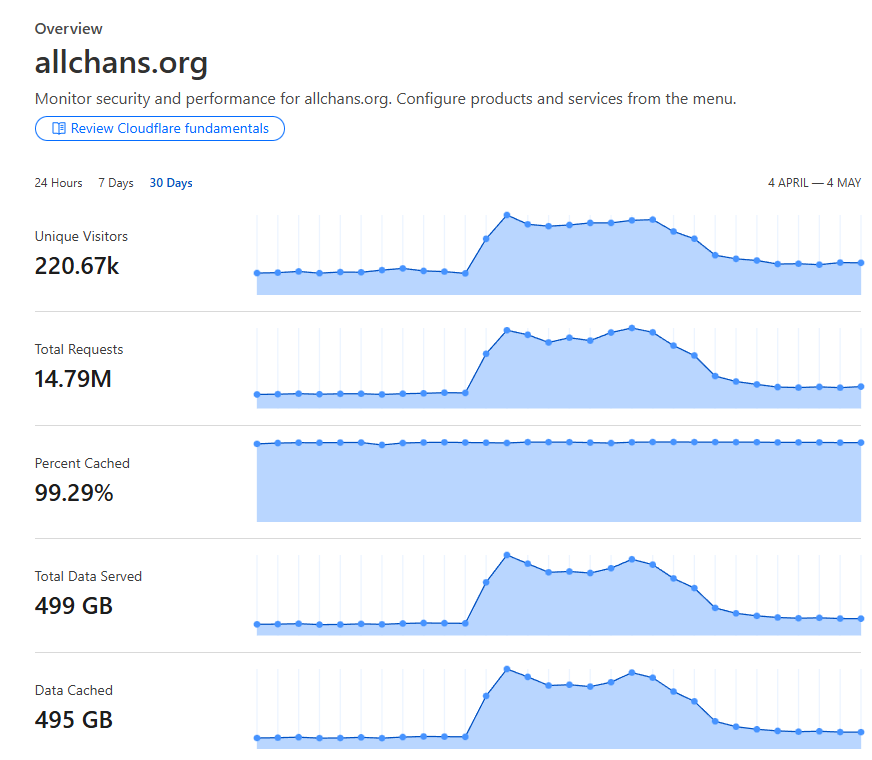Click the peak point on Total Data Served chart
Viewport: 872px width, 760px height.
[x=507, y=555]
